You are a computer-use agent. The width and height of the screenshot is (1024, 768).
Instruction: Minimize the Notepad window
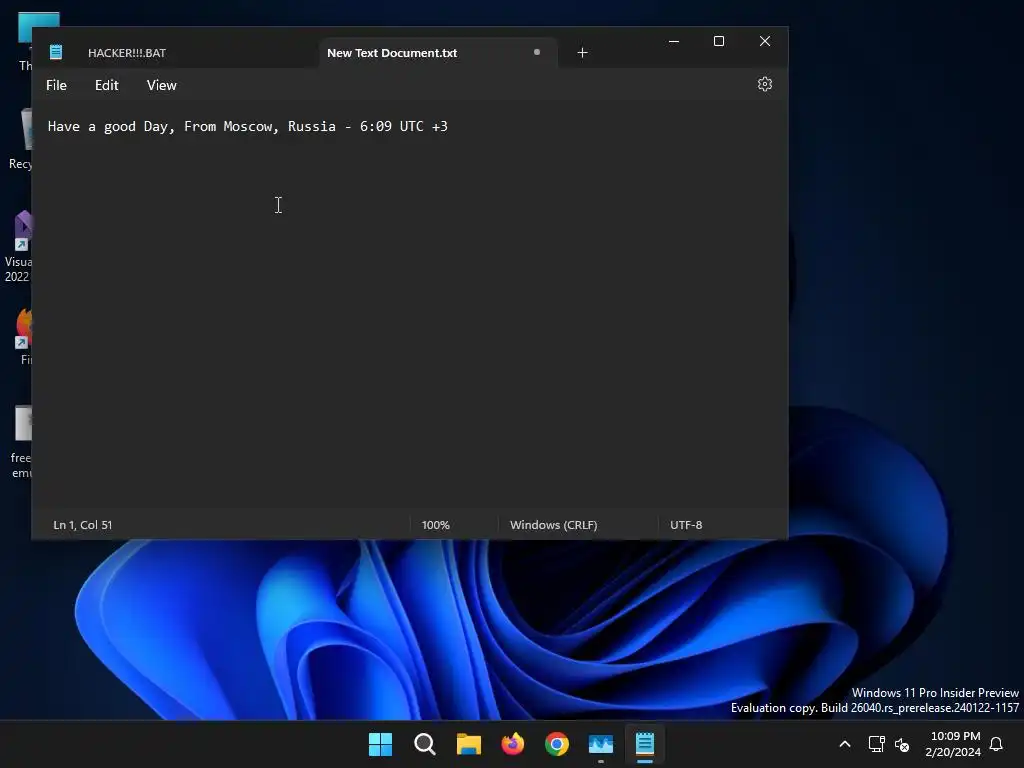point(674,41)
